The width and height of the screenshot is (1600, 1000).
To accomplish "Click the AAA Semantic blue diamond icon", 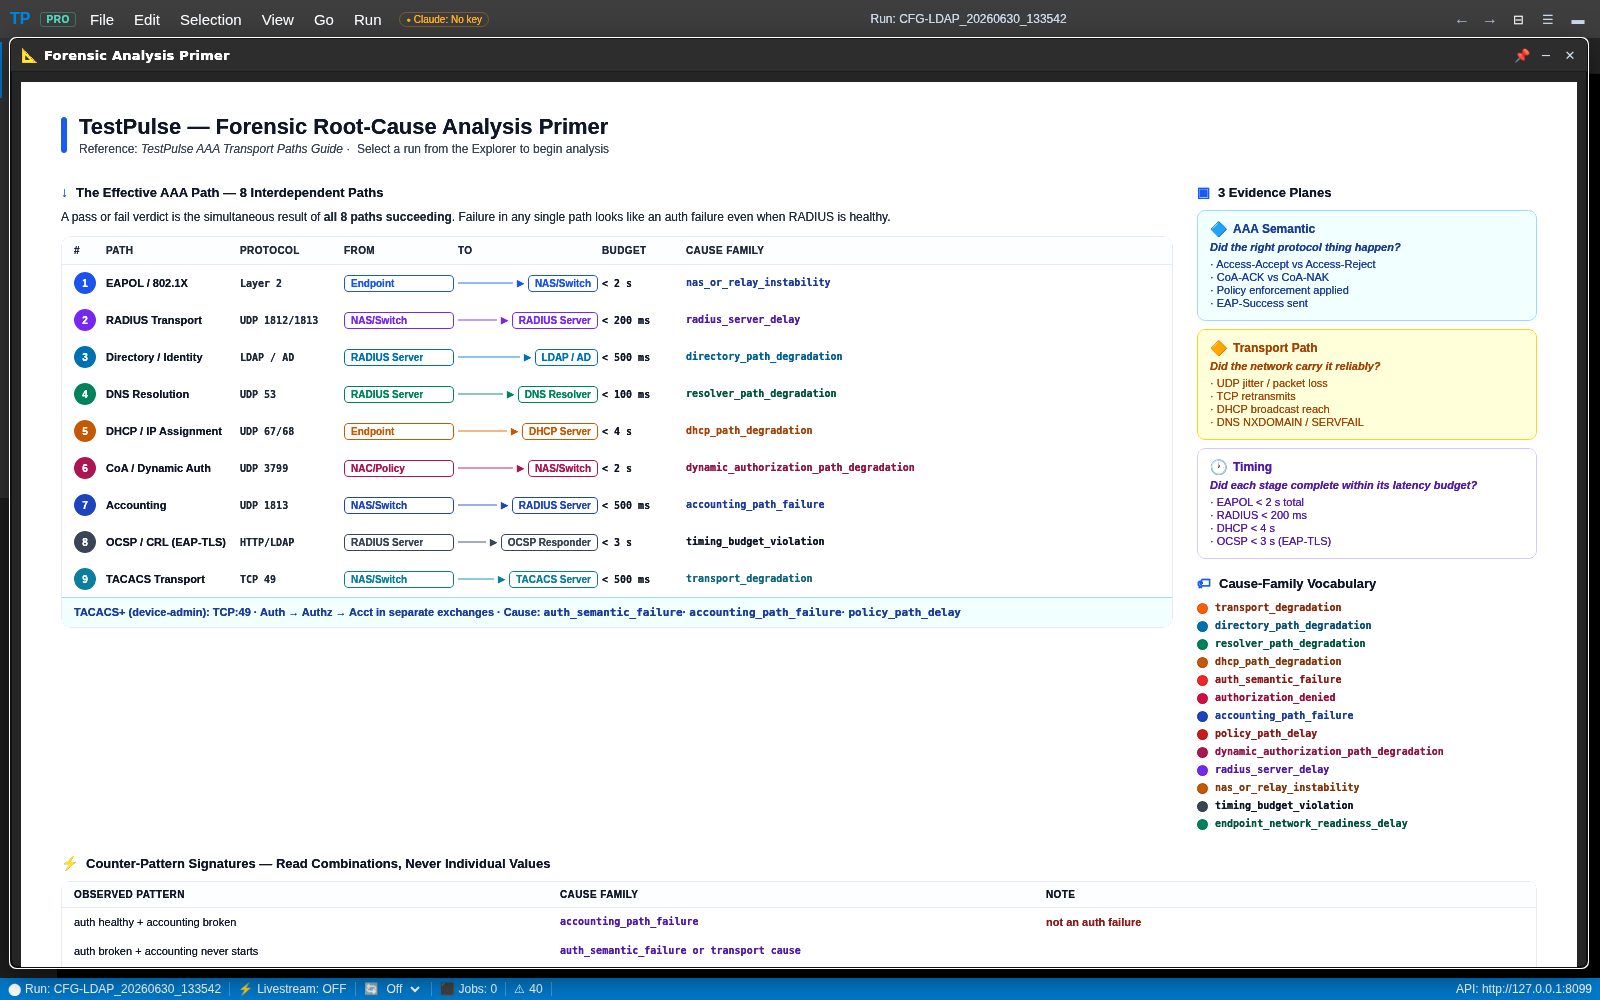I will [x=1219, y=229].
